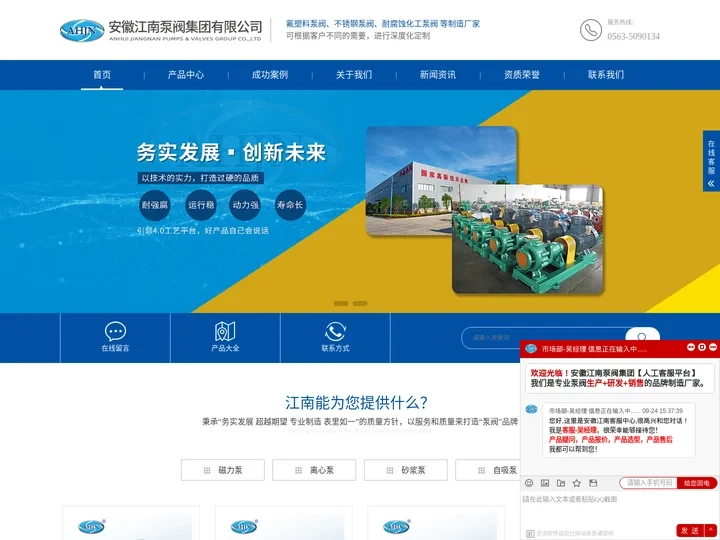Open the send options arrow beside 发送
Viewport: 720px width, 540px height.
pos(711,530)
